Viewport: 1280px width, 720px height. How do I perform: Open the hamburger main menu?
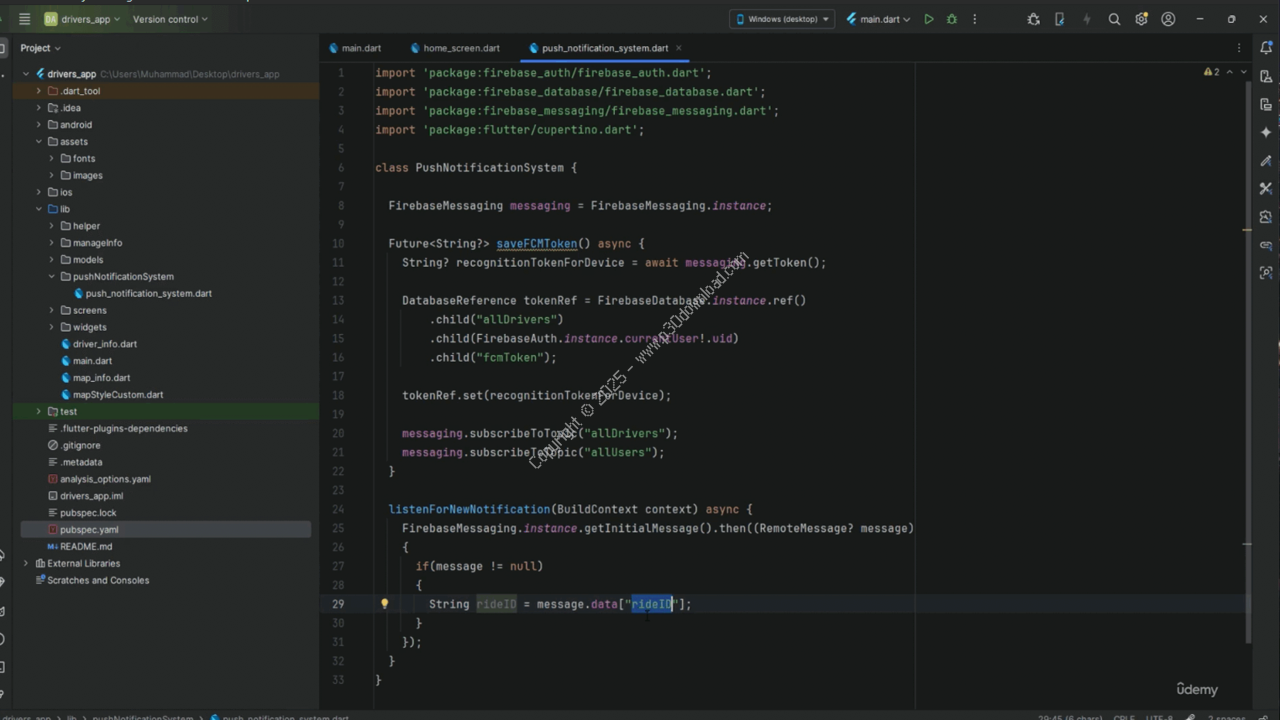coord(24,19)
